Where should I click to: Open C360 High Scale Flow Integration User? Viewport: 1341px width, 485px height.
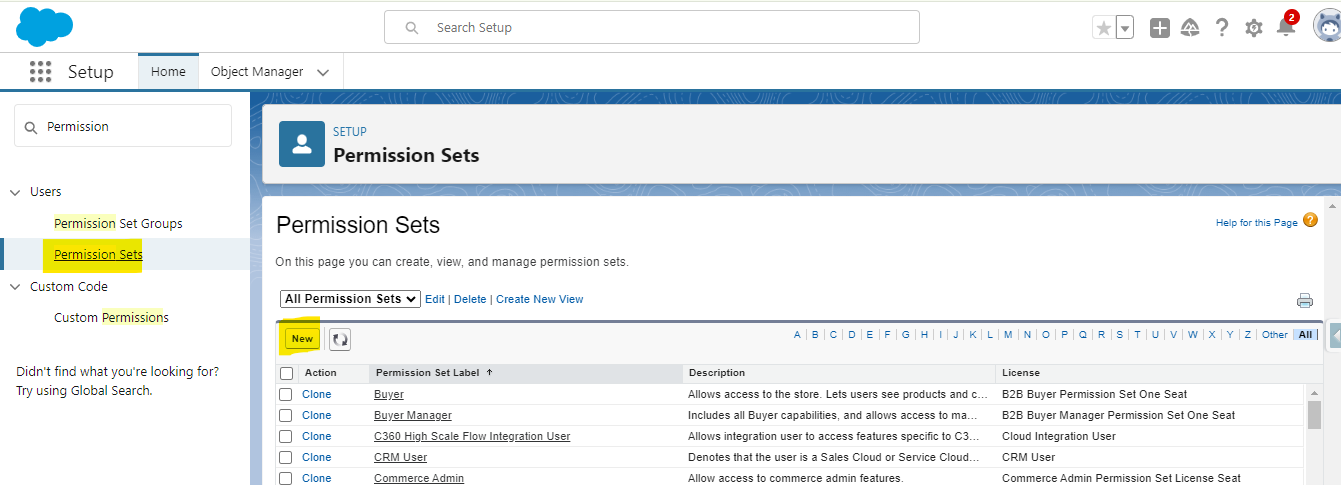[x=472, y=436]
